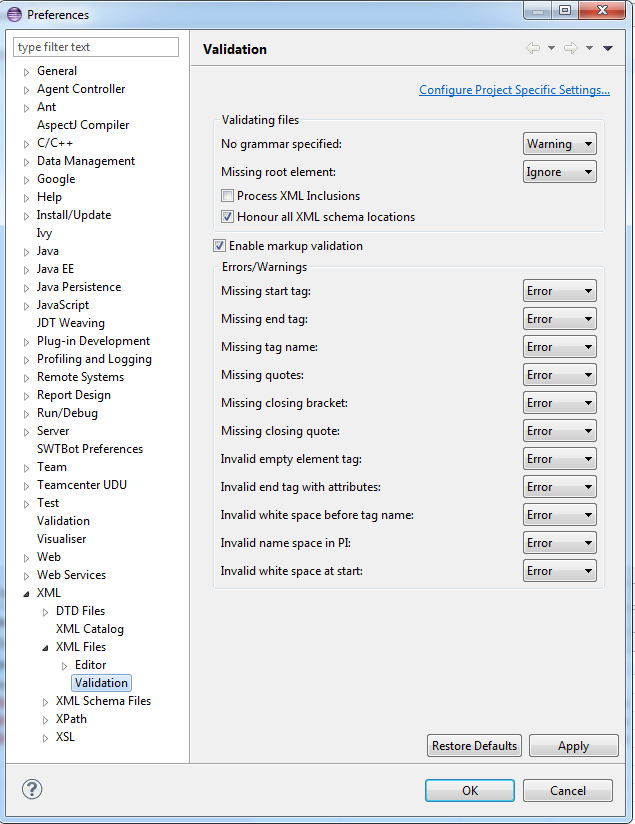Viewport: 635px width, 824px height.
Task: Confirm with the OK button
Action: coord(470,790)
